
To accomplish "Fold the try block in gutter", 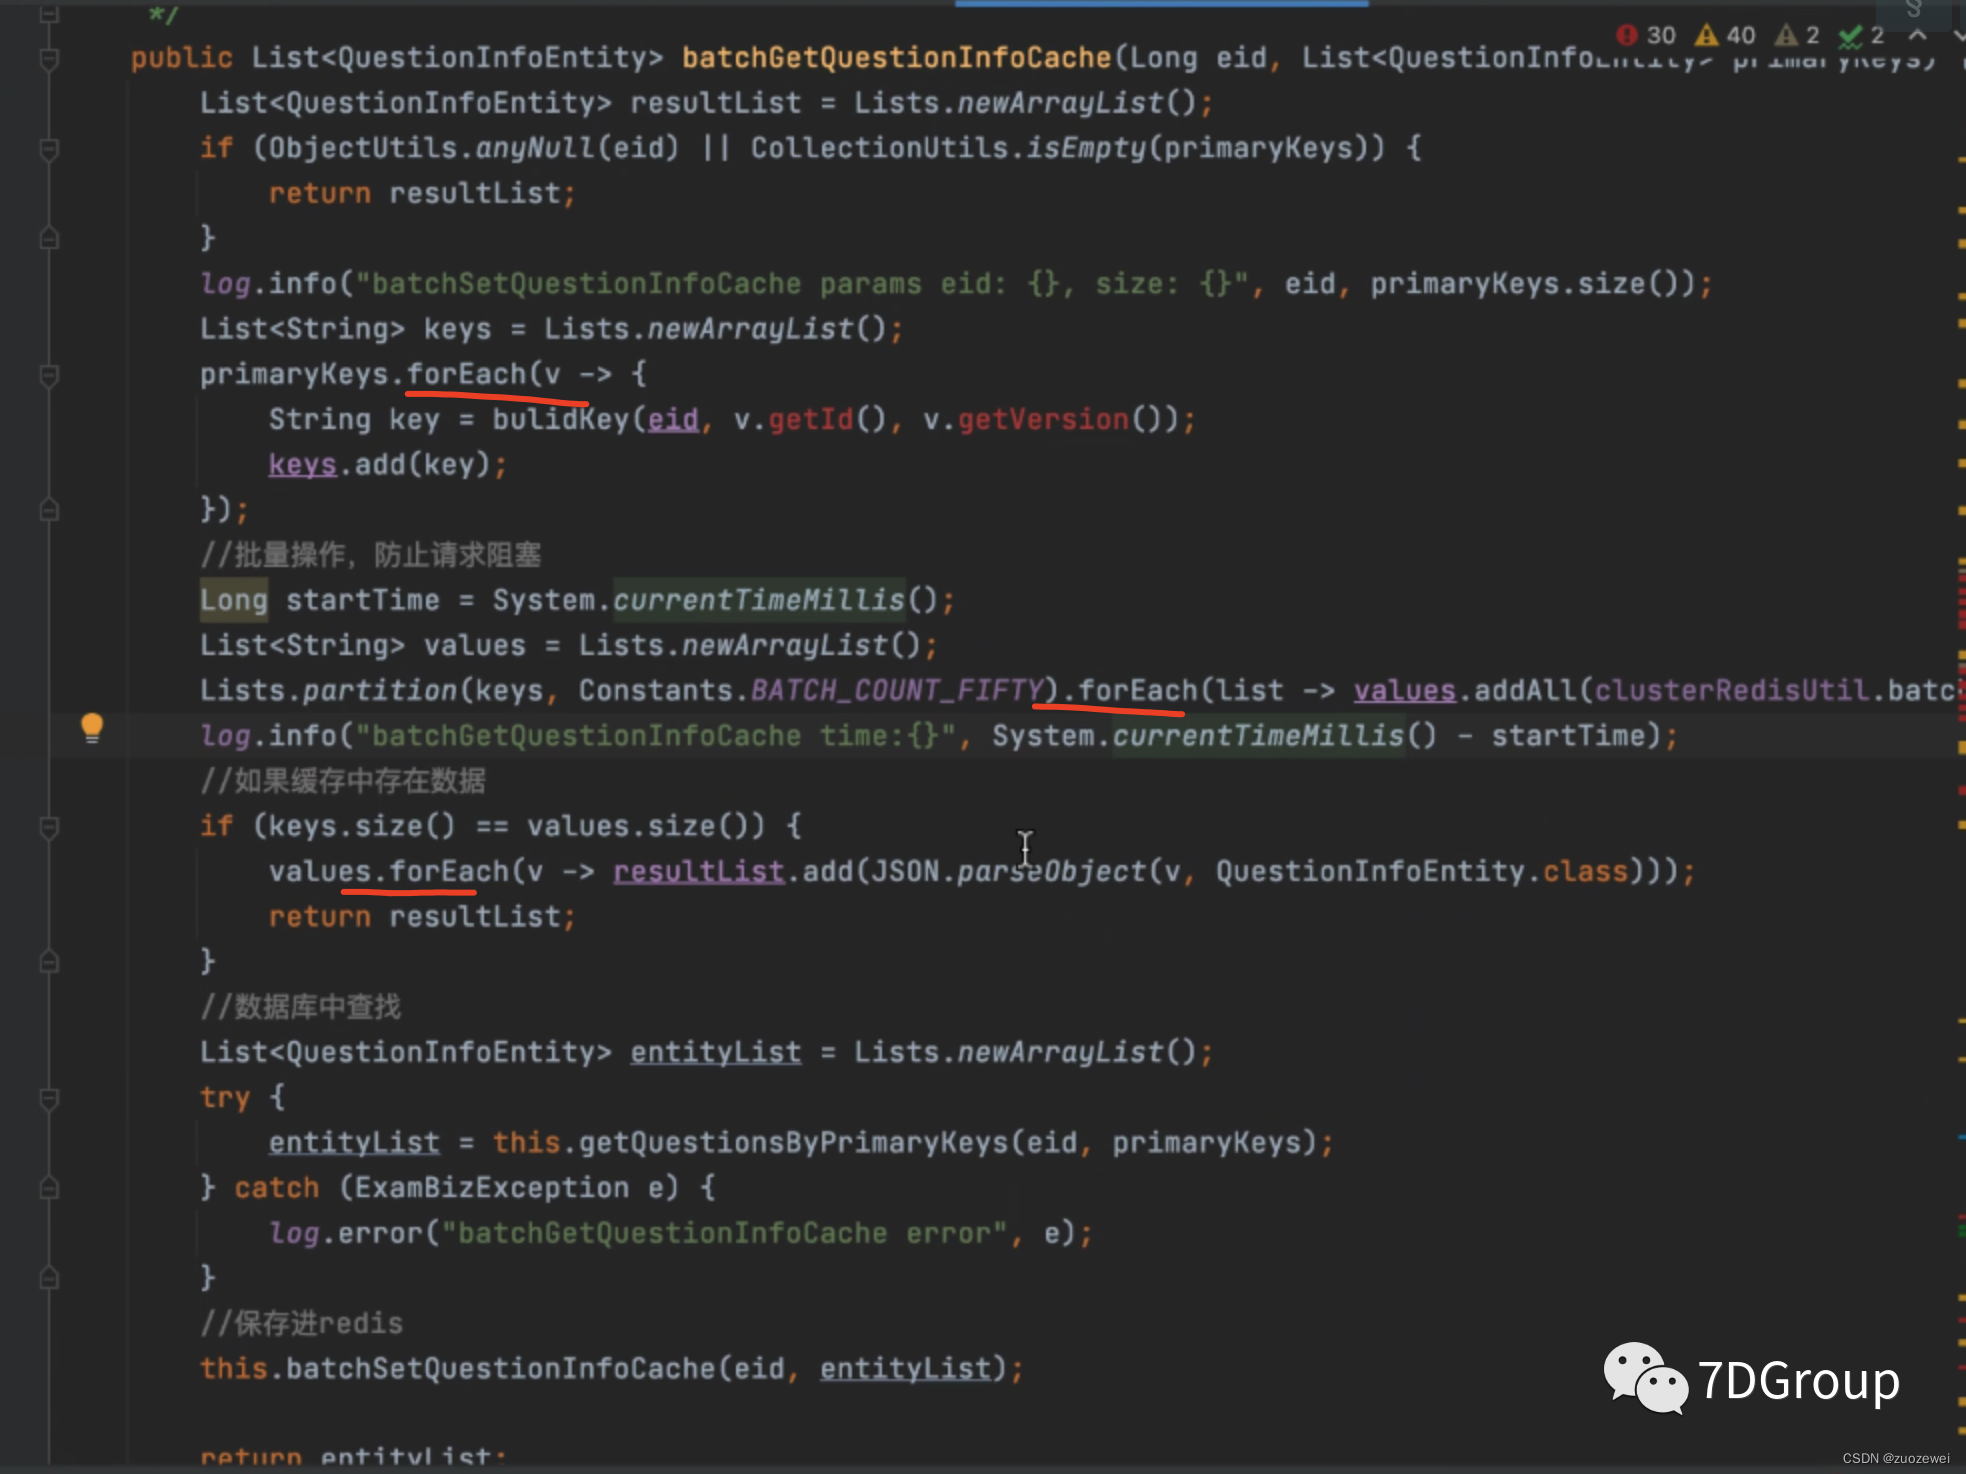I will pos(49,1098).
